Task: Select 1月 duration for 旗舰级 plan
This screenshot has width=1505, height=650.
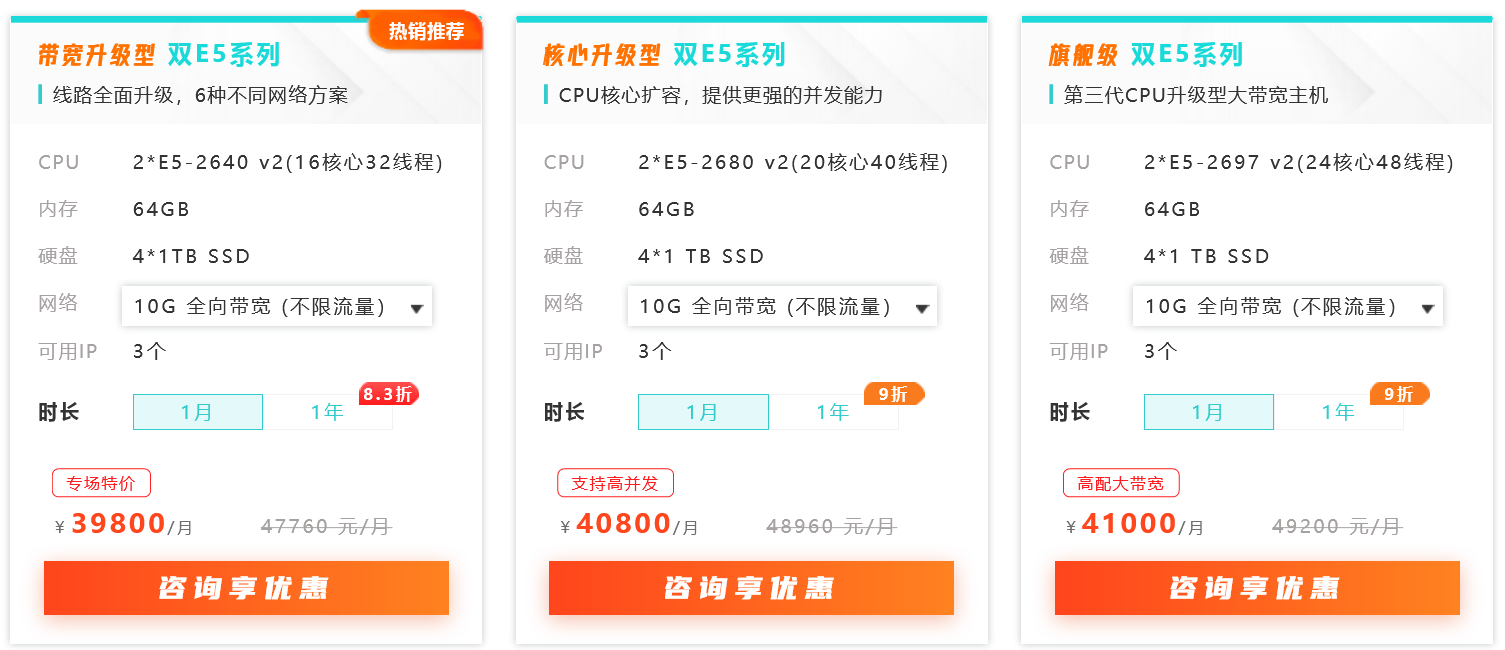Action: pos(1209,412)
